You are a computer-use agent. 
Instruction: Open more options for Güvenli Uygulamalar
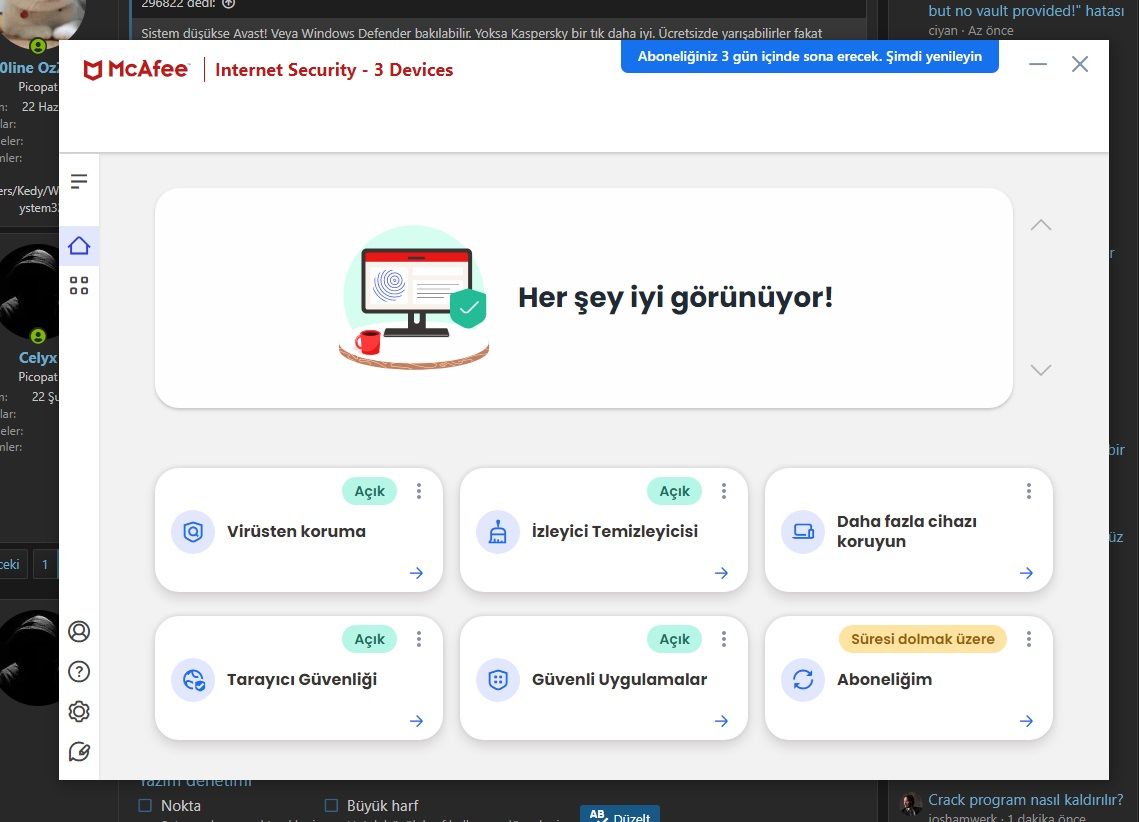click(x=724, y=639)
